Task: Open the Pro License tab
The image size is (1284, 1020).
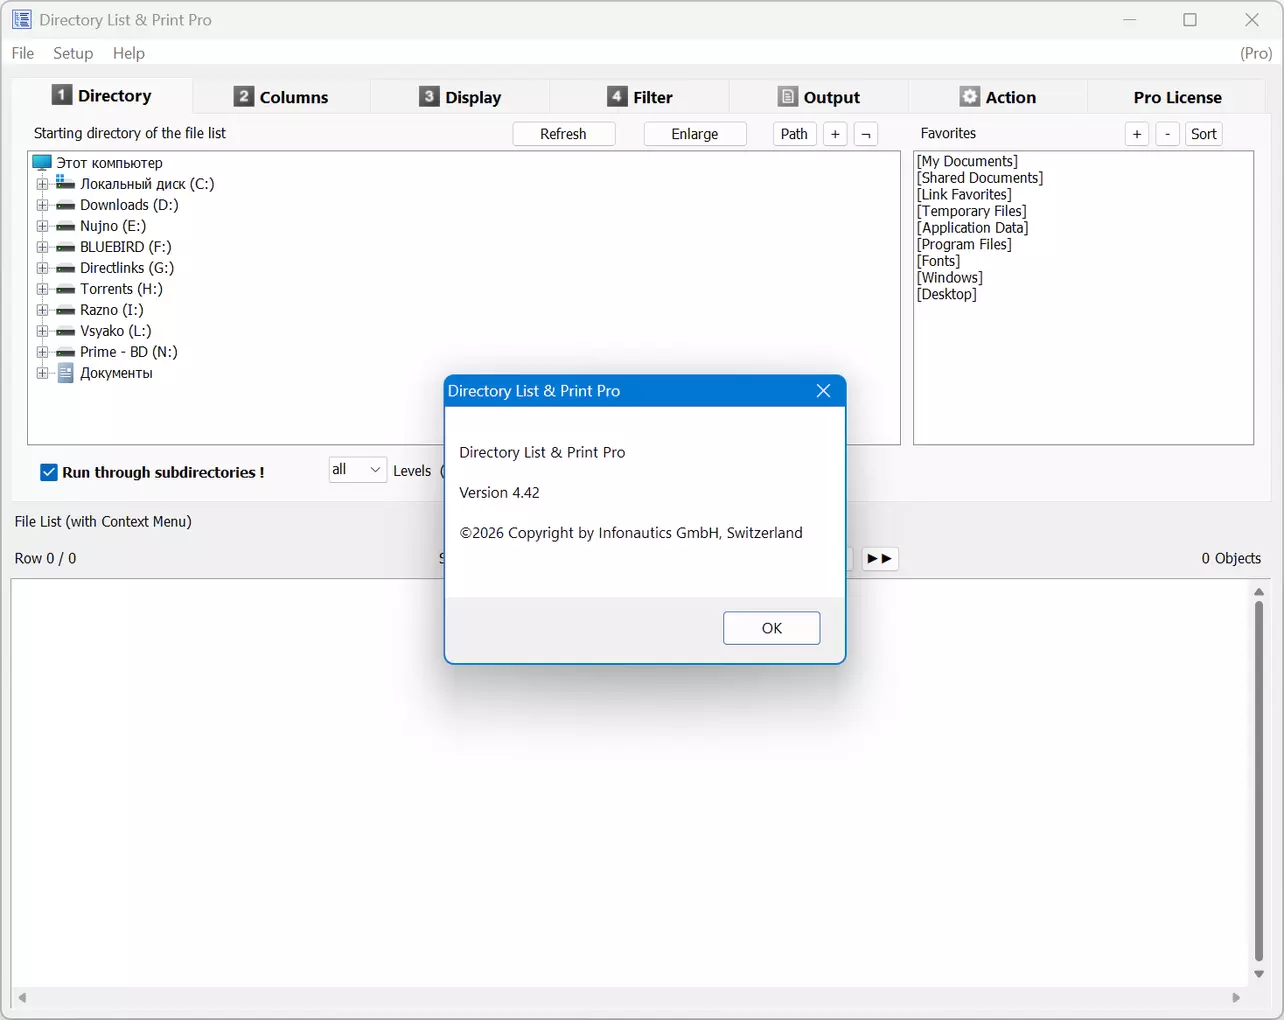Action: coord(1178,97)
